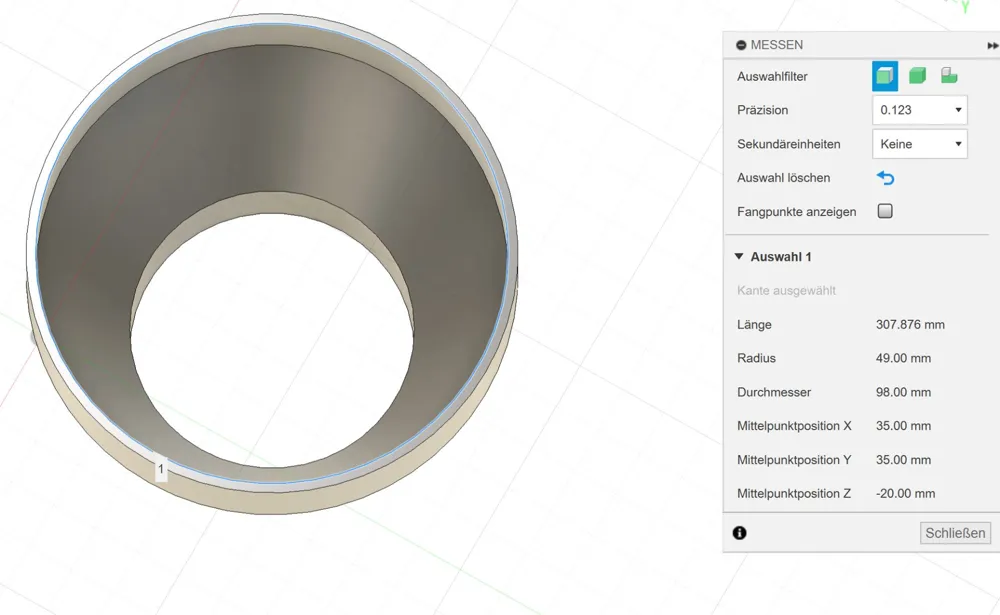Select the component selection filter icon

point(949,76)
